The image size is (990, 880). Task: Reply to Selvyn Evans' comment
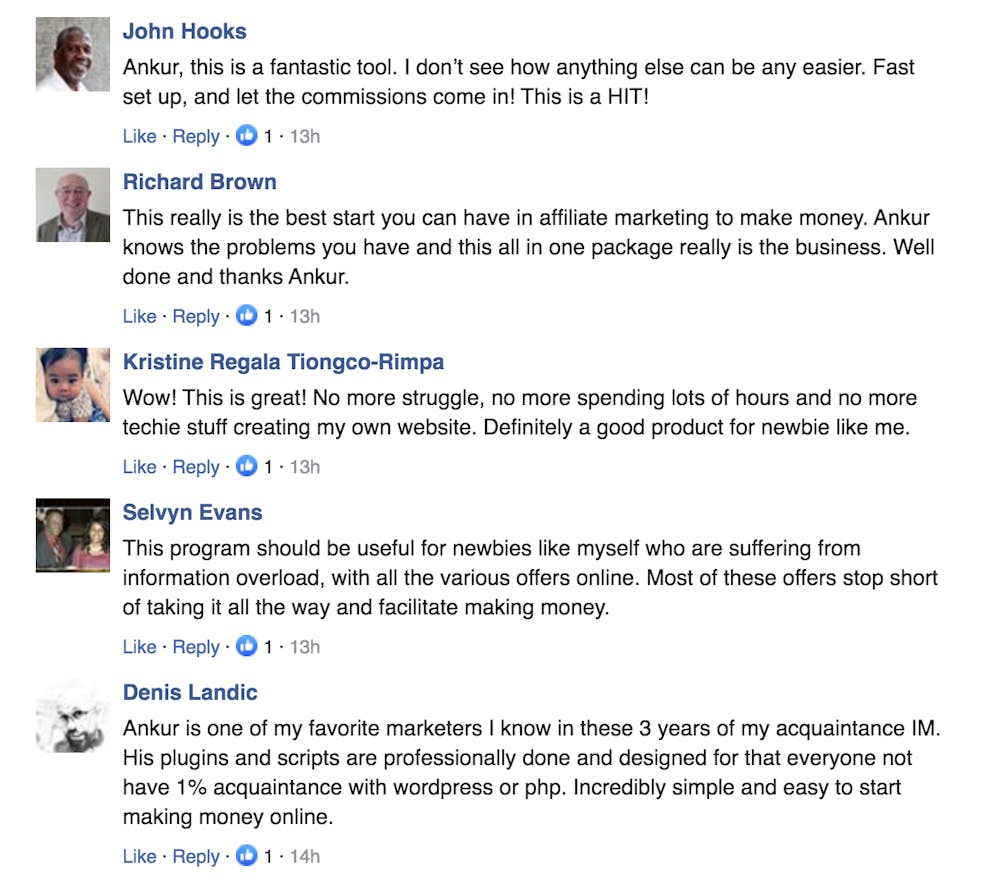[x=196, y=647]
